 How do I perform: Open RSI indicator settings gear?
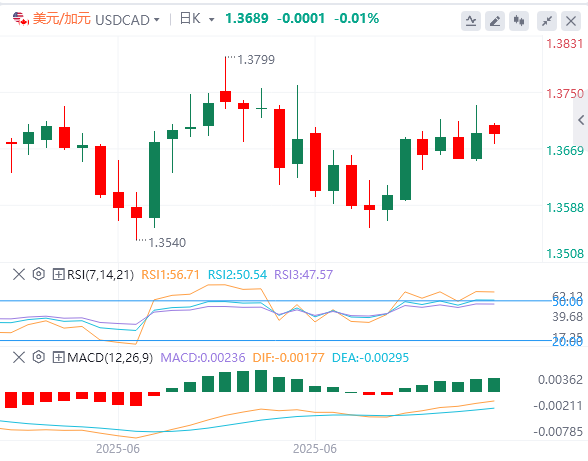[x=39, y=274]
